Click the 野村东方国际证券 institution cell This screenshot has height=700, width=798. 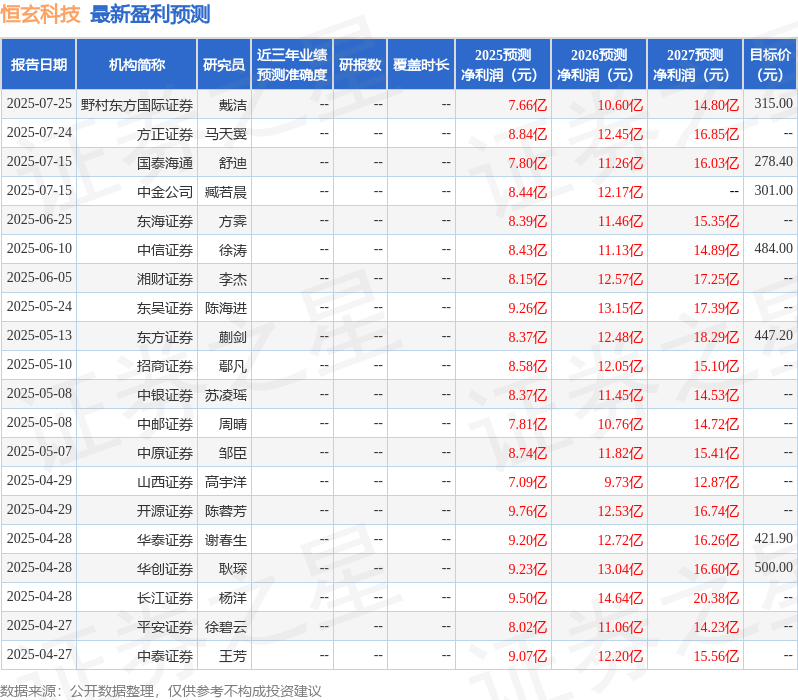[x=137, y=105]
